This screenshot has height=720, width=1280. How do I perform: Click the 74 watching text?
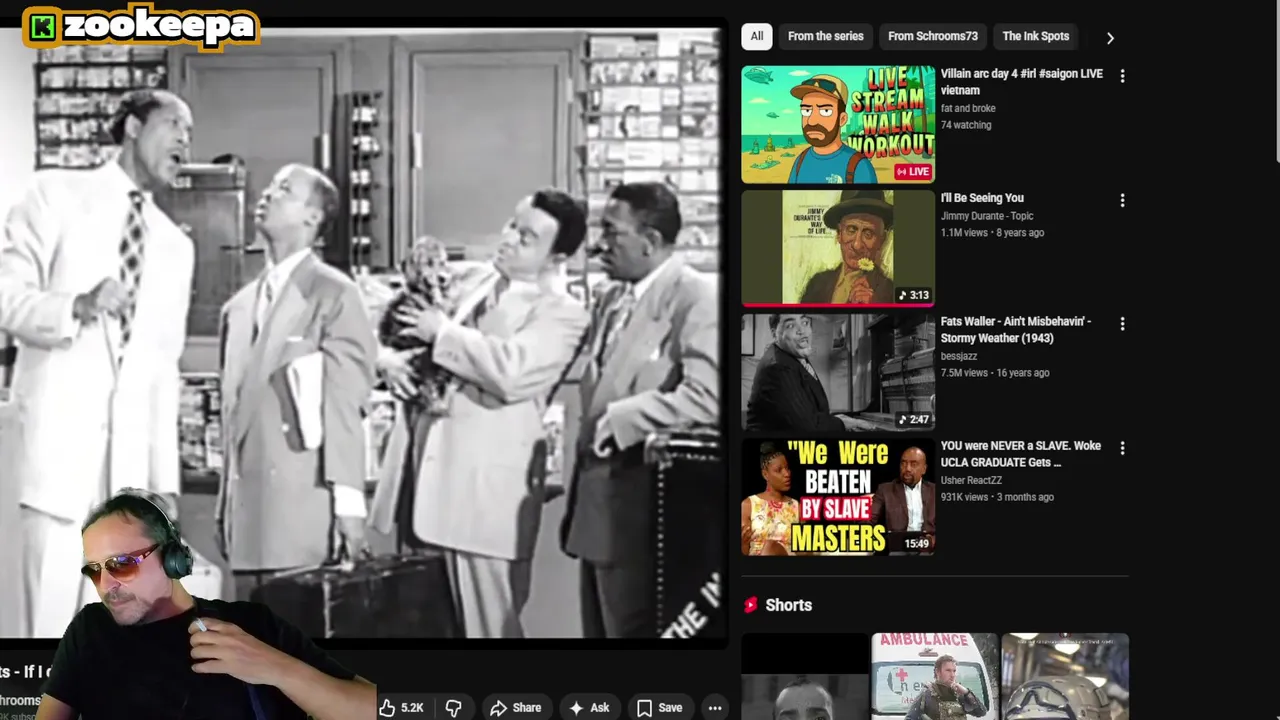(x=966, y=125)
